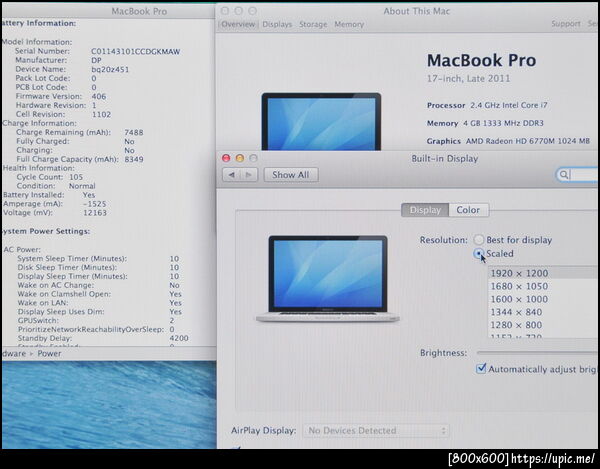The image size is (600, 469).
Task: Choose the 1600 × 1000 resolution
Action: (x=543, y=299)
